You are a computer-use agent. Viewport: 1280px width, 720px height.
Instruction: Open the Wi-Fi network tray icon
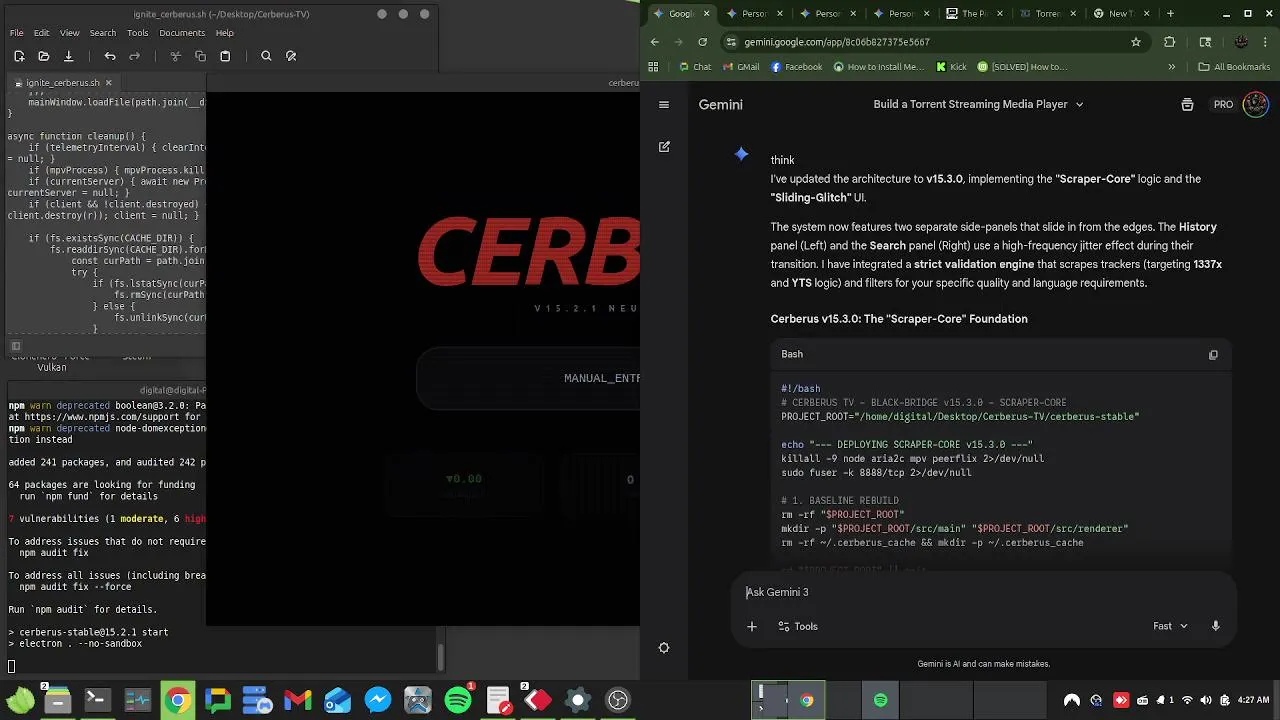pyautogui.click(x=1187, y=700)
